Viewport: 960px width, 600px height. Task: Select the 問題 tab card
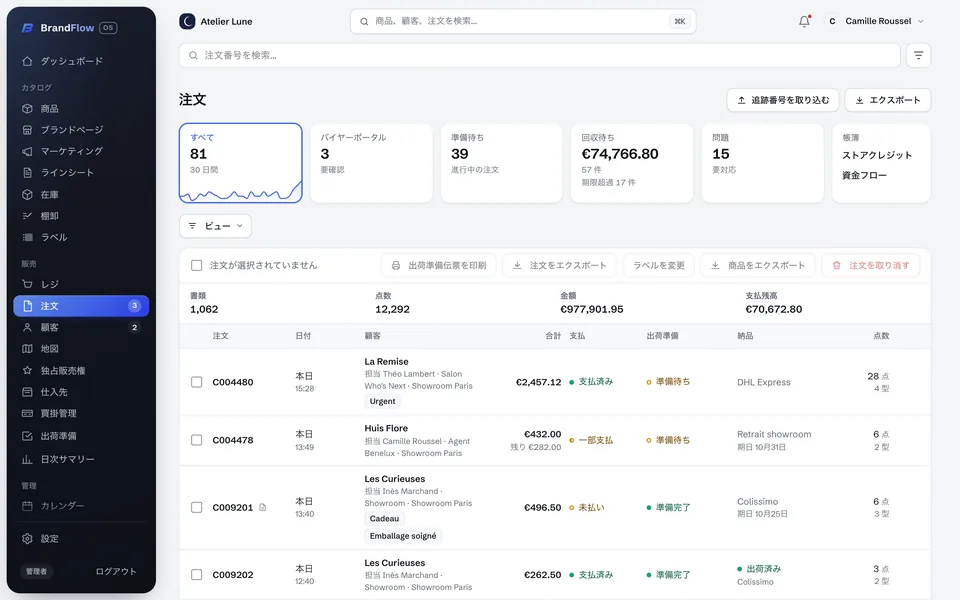coord(762,163)
